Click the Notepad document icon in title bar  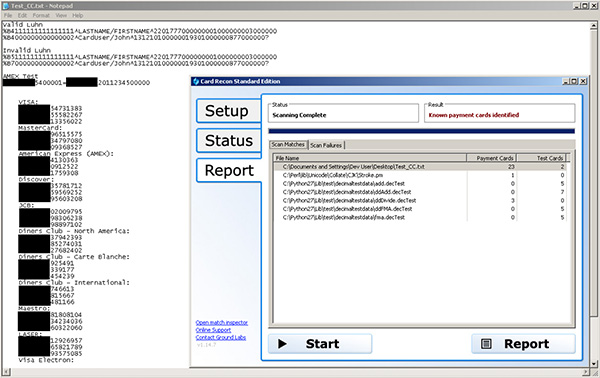coord(6,6)
